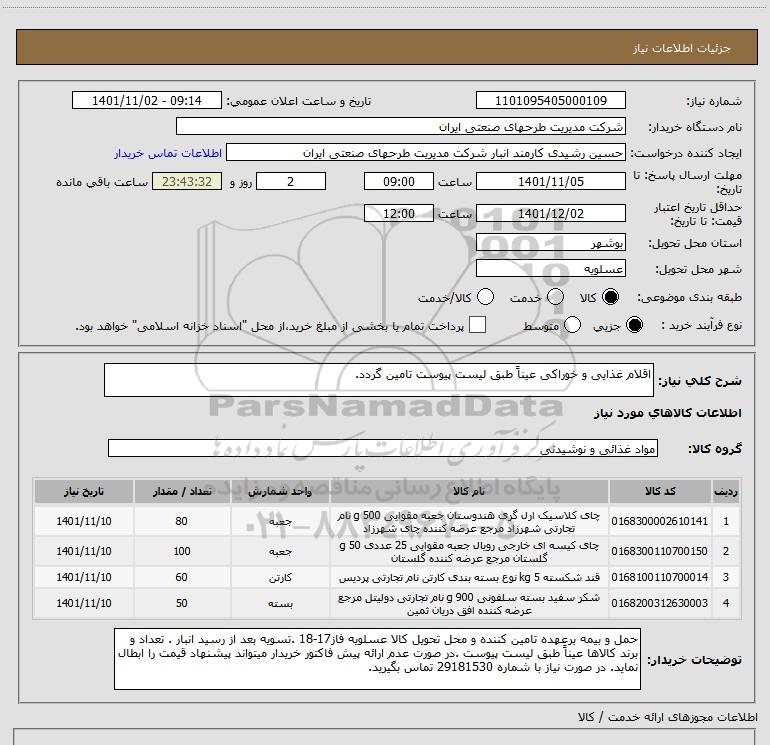
Task: Click the goods group field مواد غذائی و نوشیدنی
Action: pos(383,448)
